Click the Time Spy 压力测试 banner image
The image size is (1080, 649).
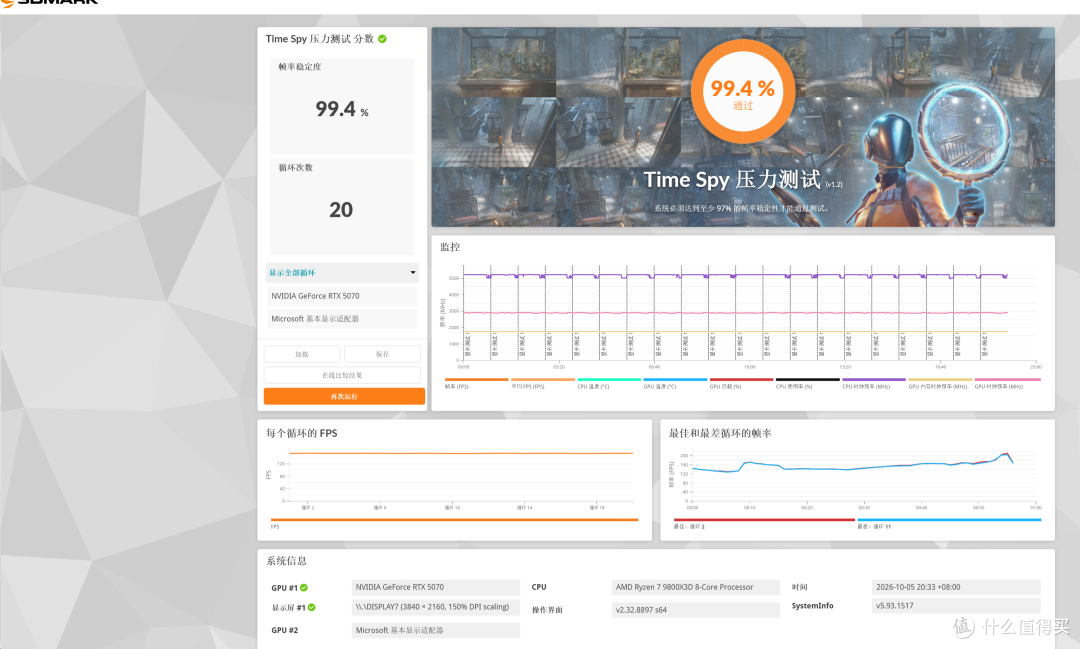pyautogui.click(x=742, y=127)
